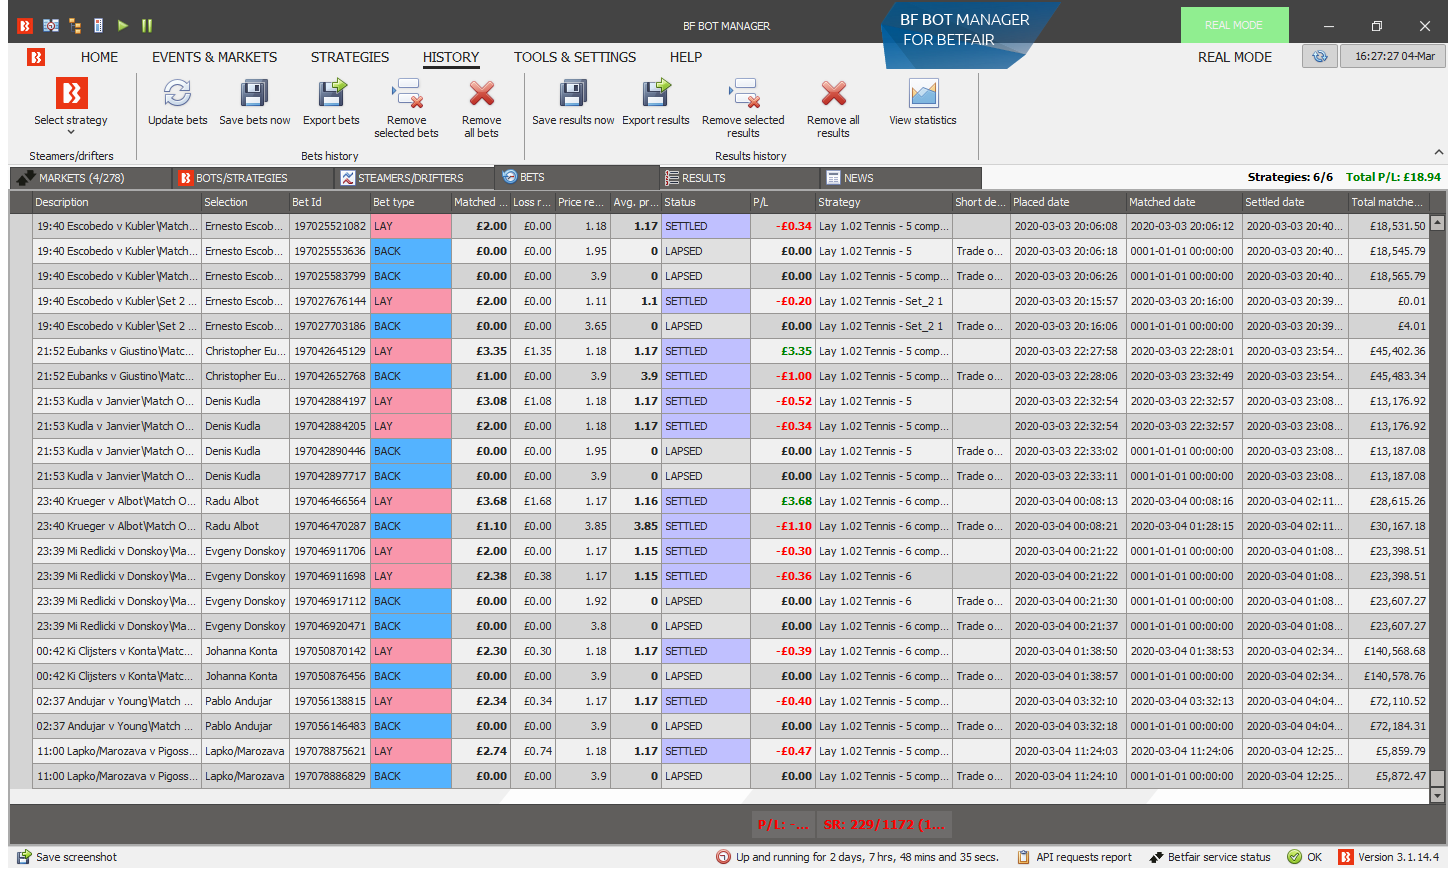The height and width of the screenshot is (876, 1456).
Task: Click the vertical scrollbar down arrow
Action: coord(1437,796)
